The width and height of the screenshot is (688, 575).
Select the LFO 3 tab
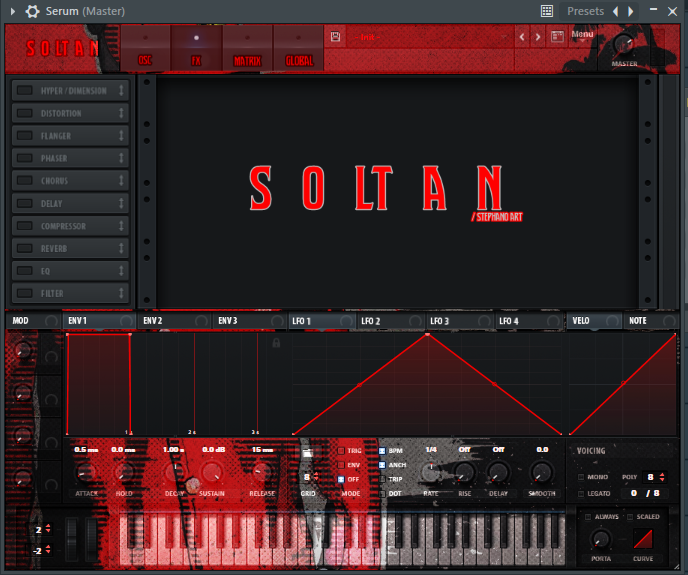pos(458,321)
